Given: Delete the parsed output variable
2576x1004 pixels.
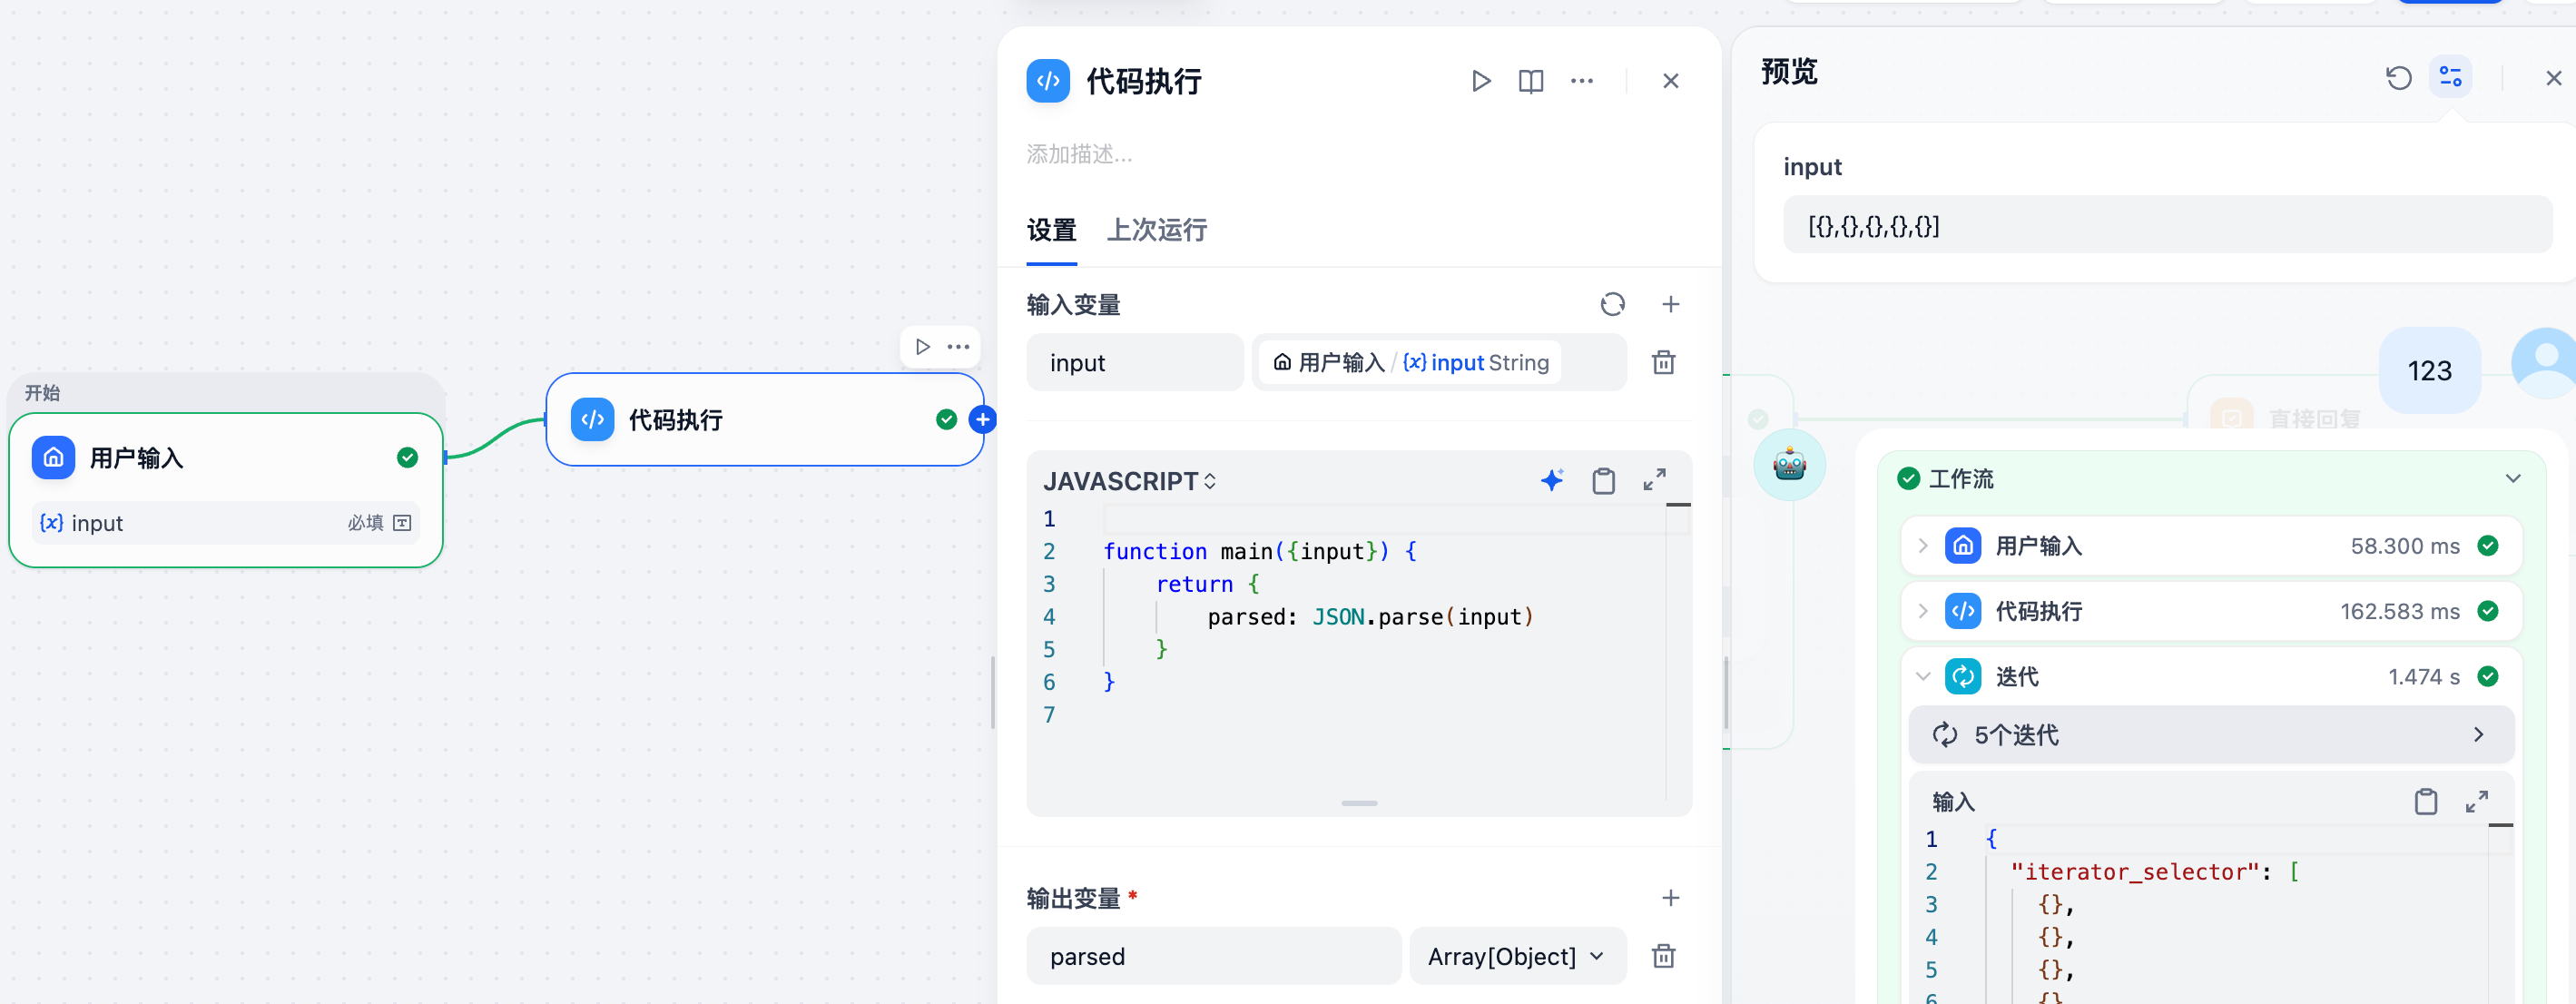Looking at the screenshot, I should coord(1663,956).
